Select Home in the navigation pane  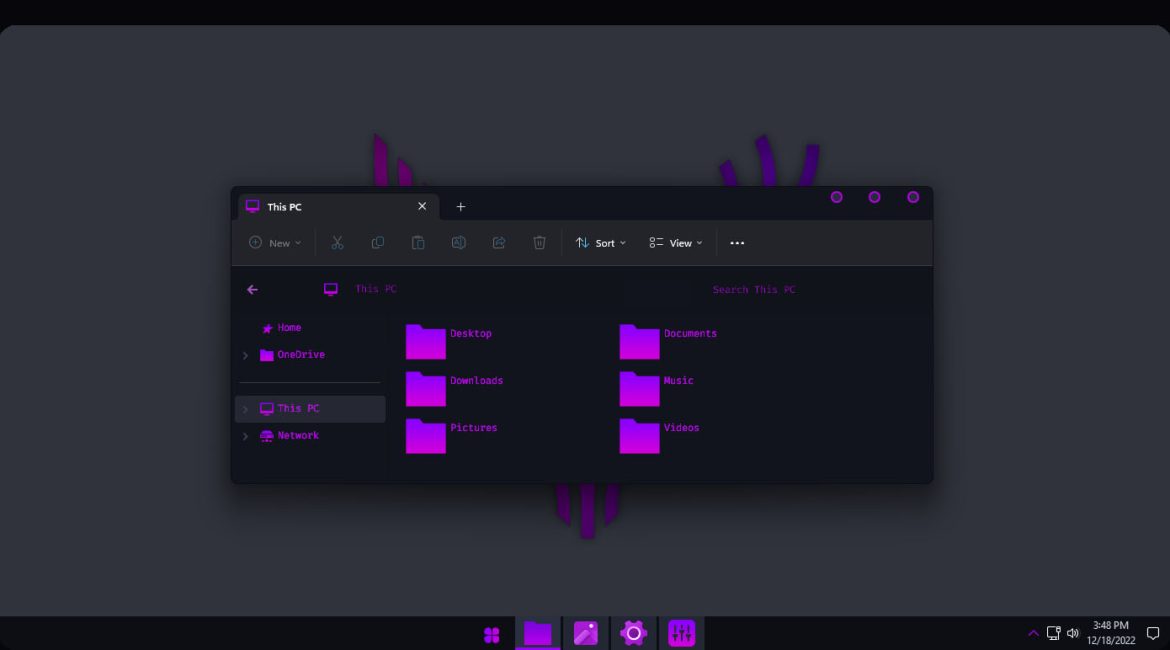[x=288, y=328]
